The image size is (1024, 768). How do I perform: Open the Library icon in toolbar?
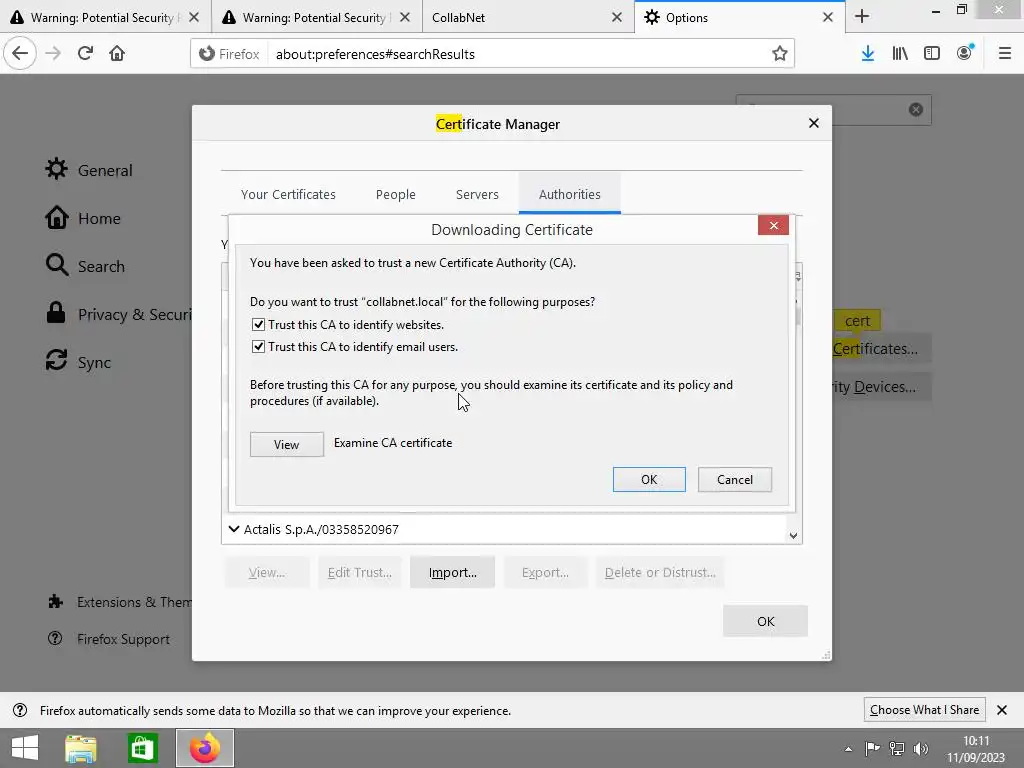(900, 54)
